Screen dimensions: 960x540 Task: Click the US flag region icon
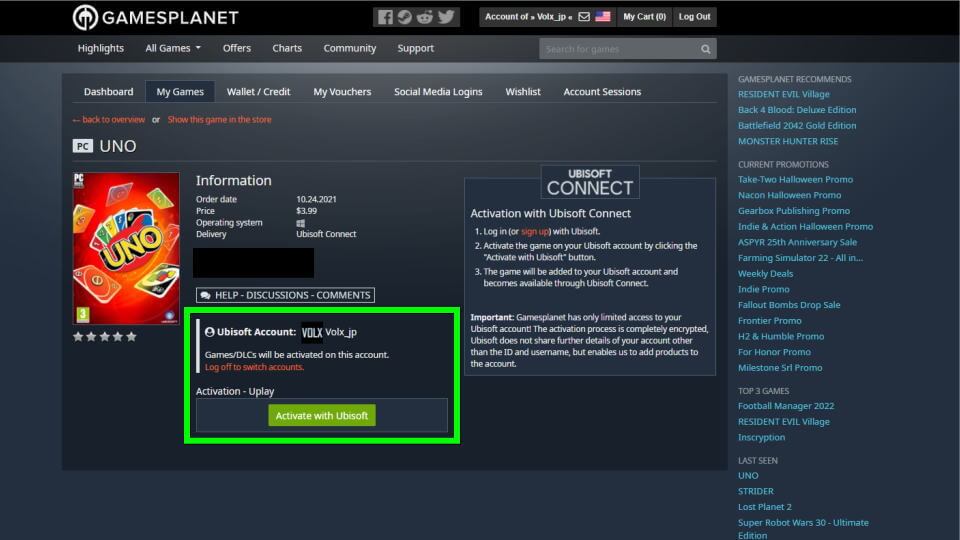tap(603, 17)
